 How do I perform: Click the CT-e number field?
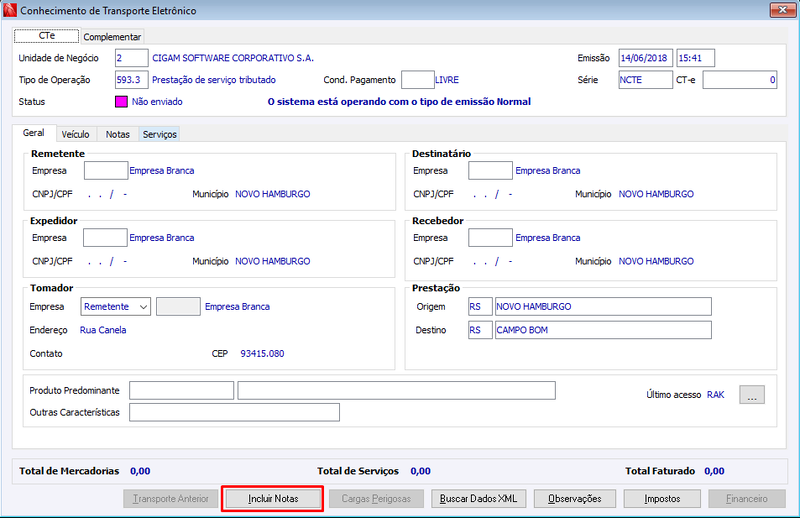click(740, 80)
